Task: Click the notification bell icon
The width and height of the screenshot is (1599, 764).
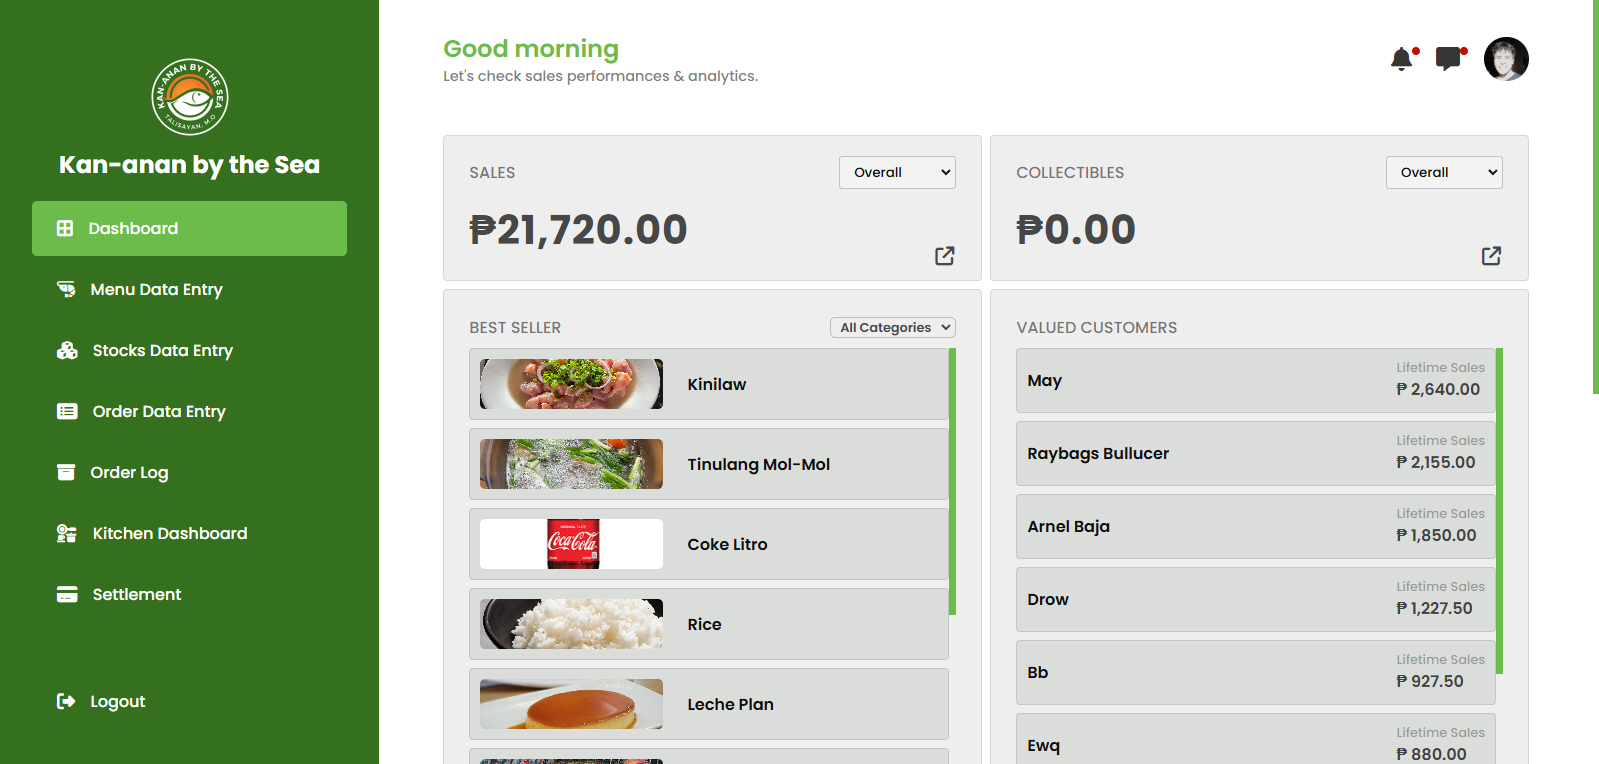Action: point(1402,59)
